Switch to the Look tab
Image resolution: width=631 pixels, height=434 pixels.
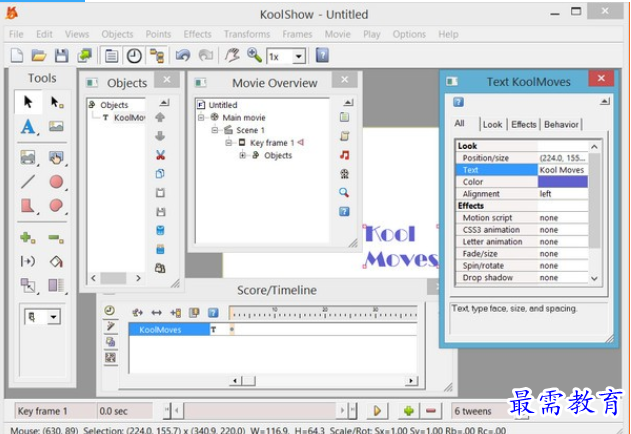tap(492, 124)
